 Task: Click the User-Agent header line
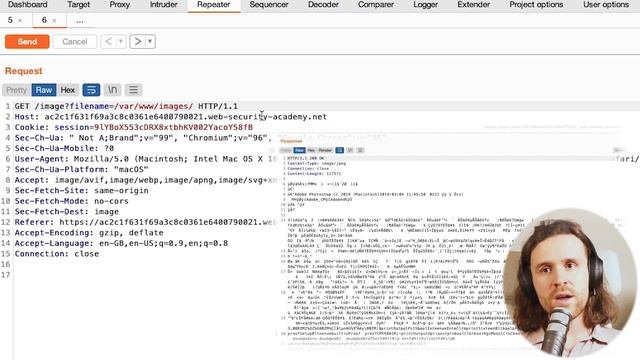pos(146,159)
